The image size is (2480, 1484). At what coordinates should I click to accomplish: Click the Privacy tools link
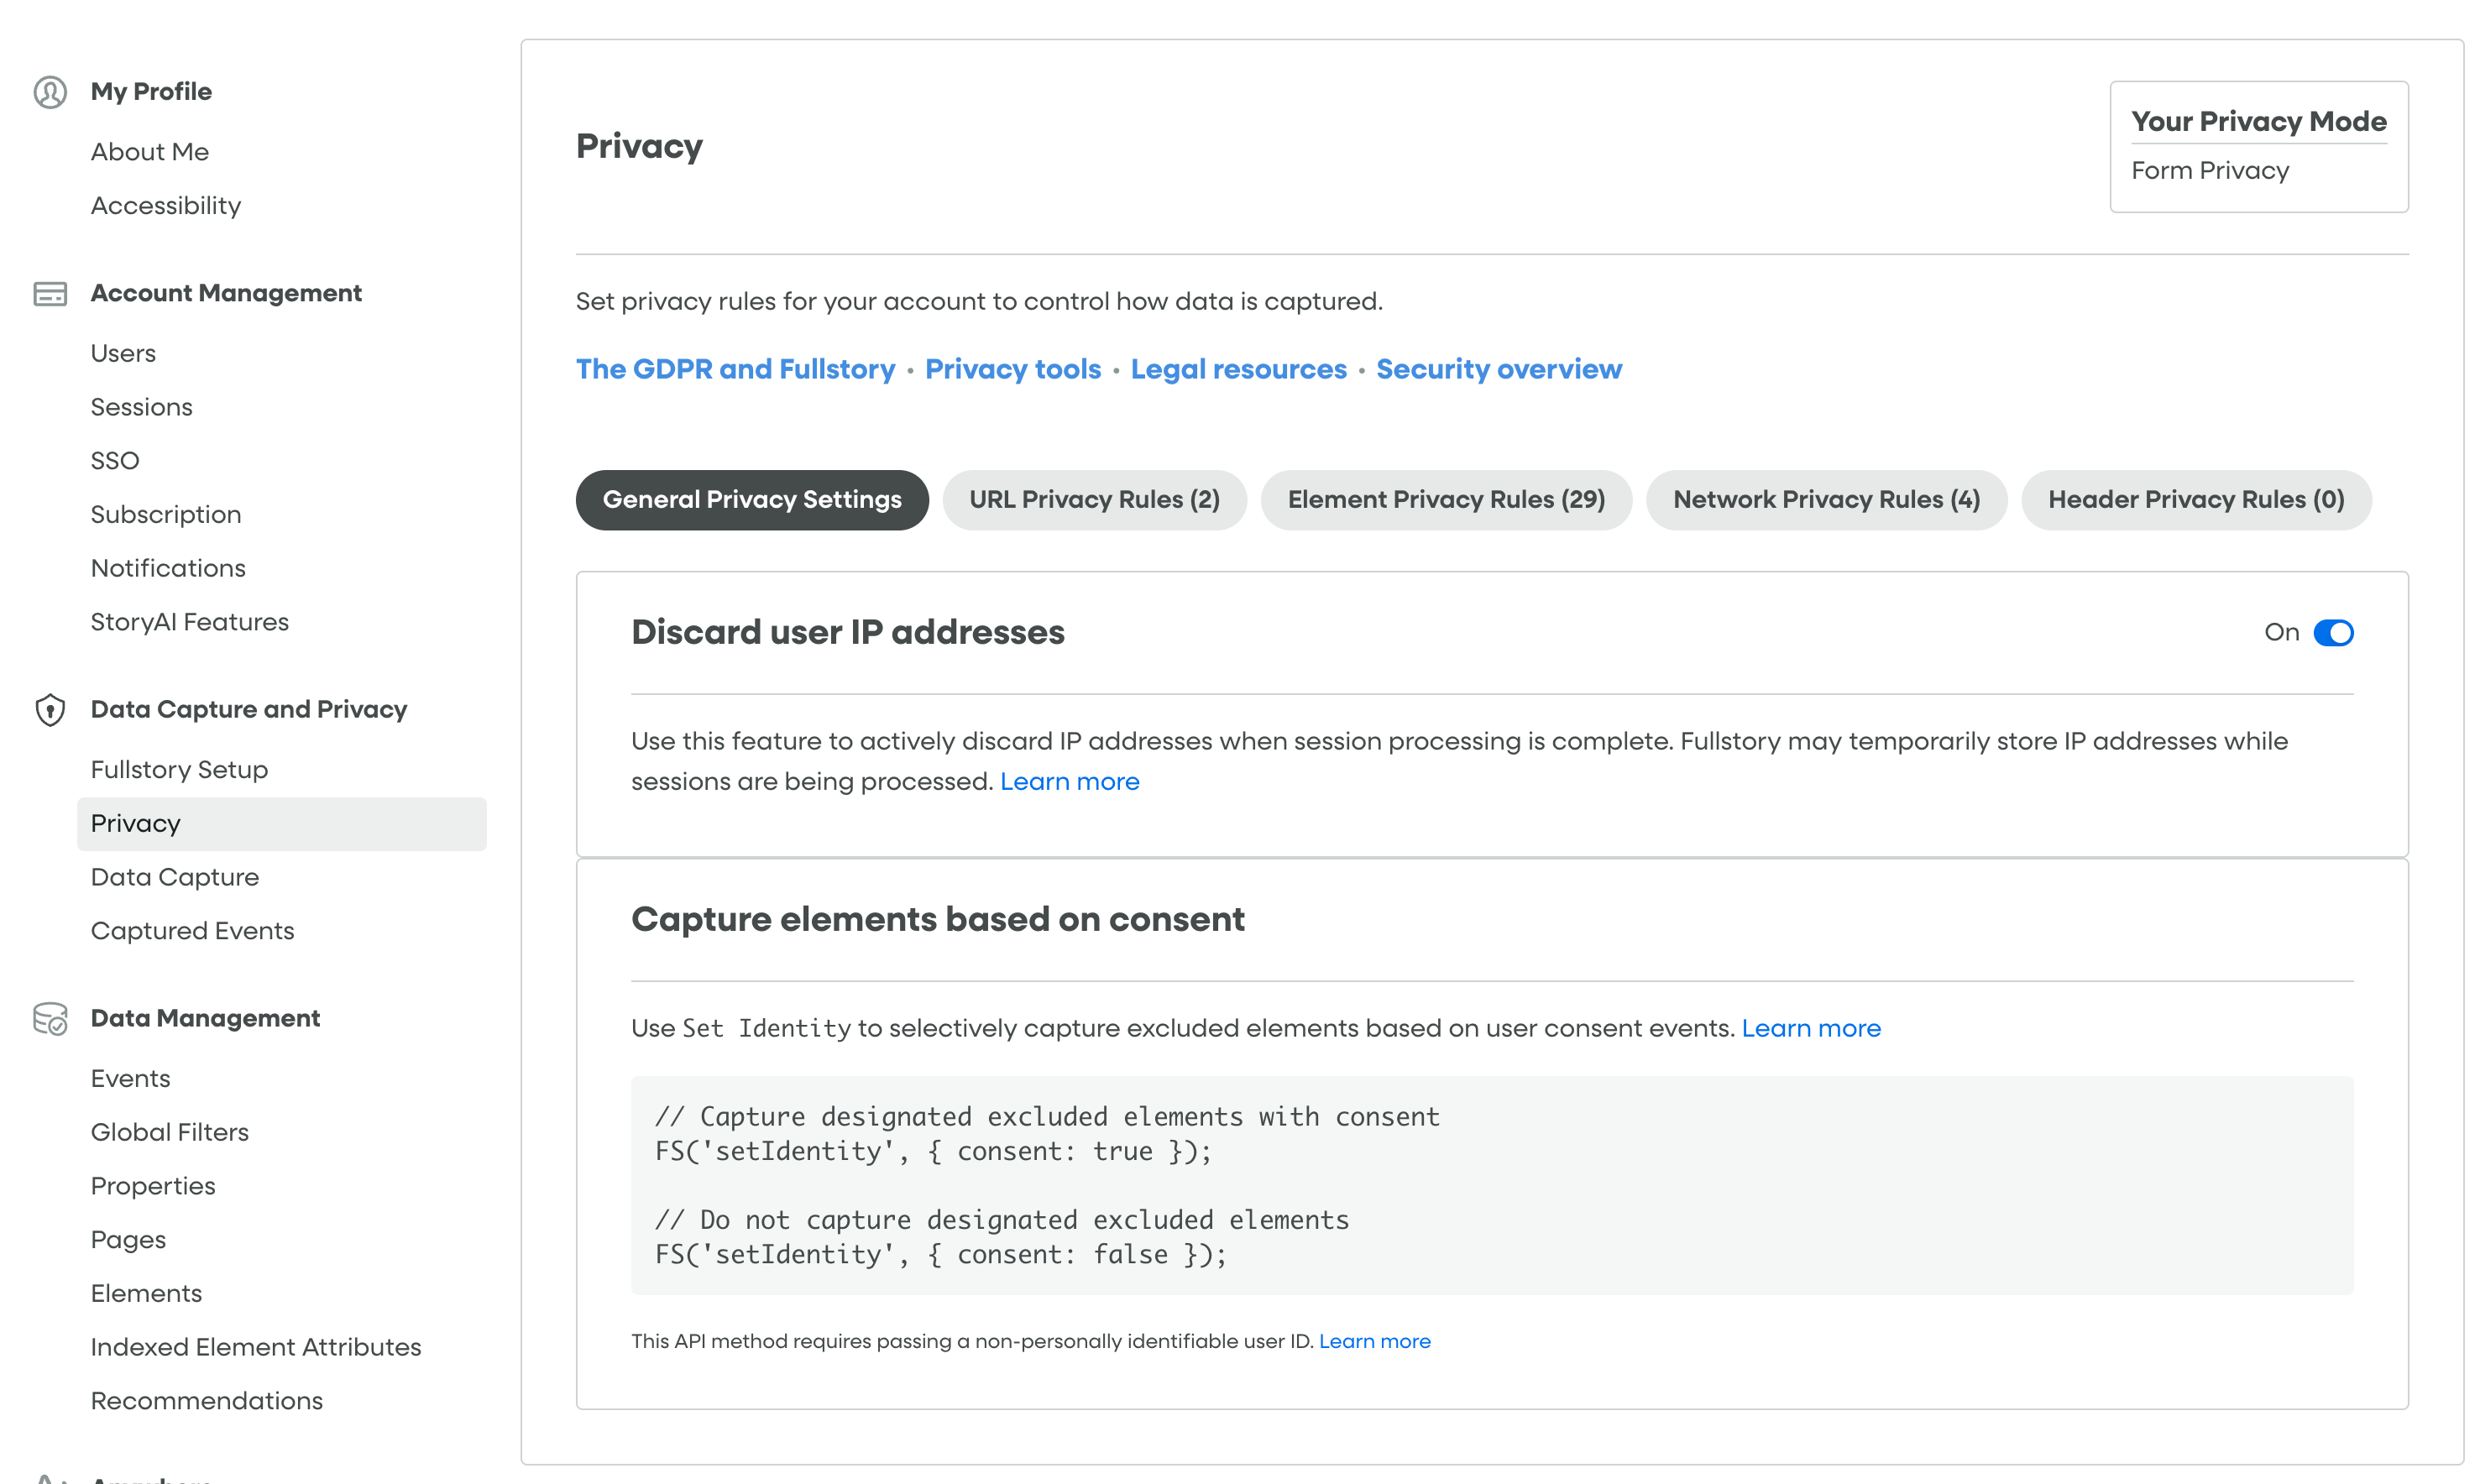pos(1013,369)
